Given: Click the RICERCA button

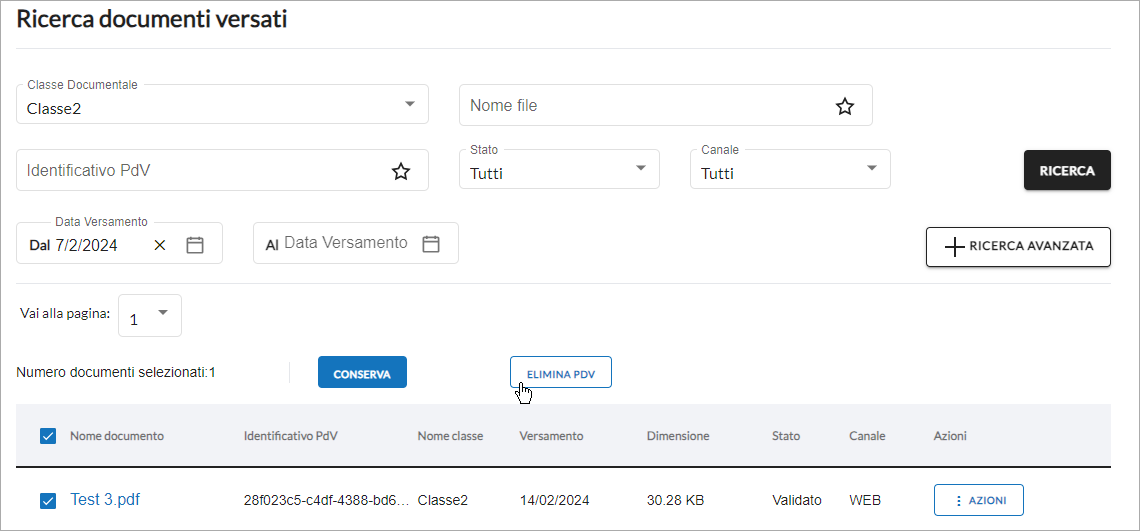Looking at the screenshot, I should 1067,170.
